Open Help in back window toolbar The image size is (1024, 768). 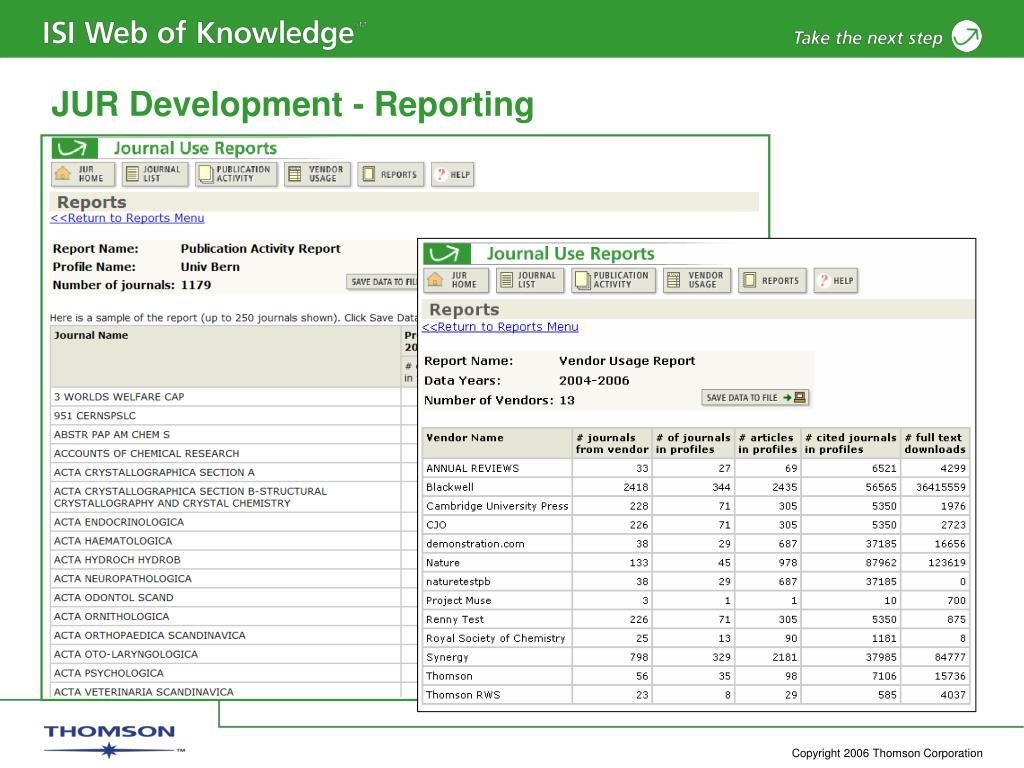[x=453, y=174]
